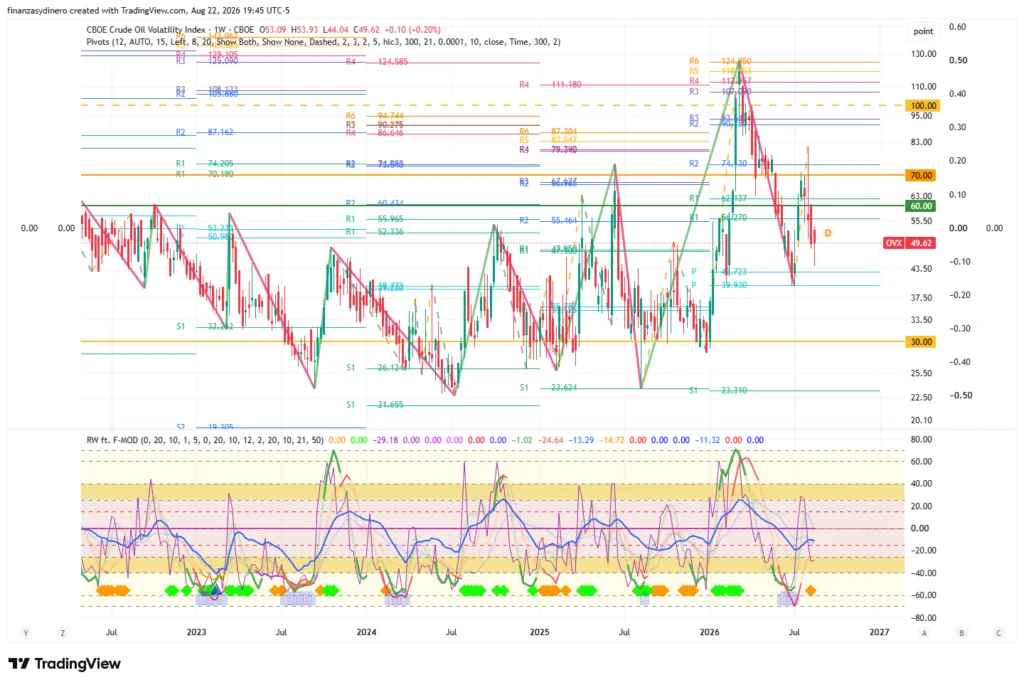Click the R6 94.744 pivot label

[x=375, y=116]
